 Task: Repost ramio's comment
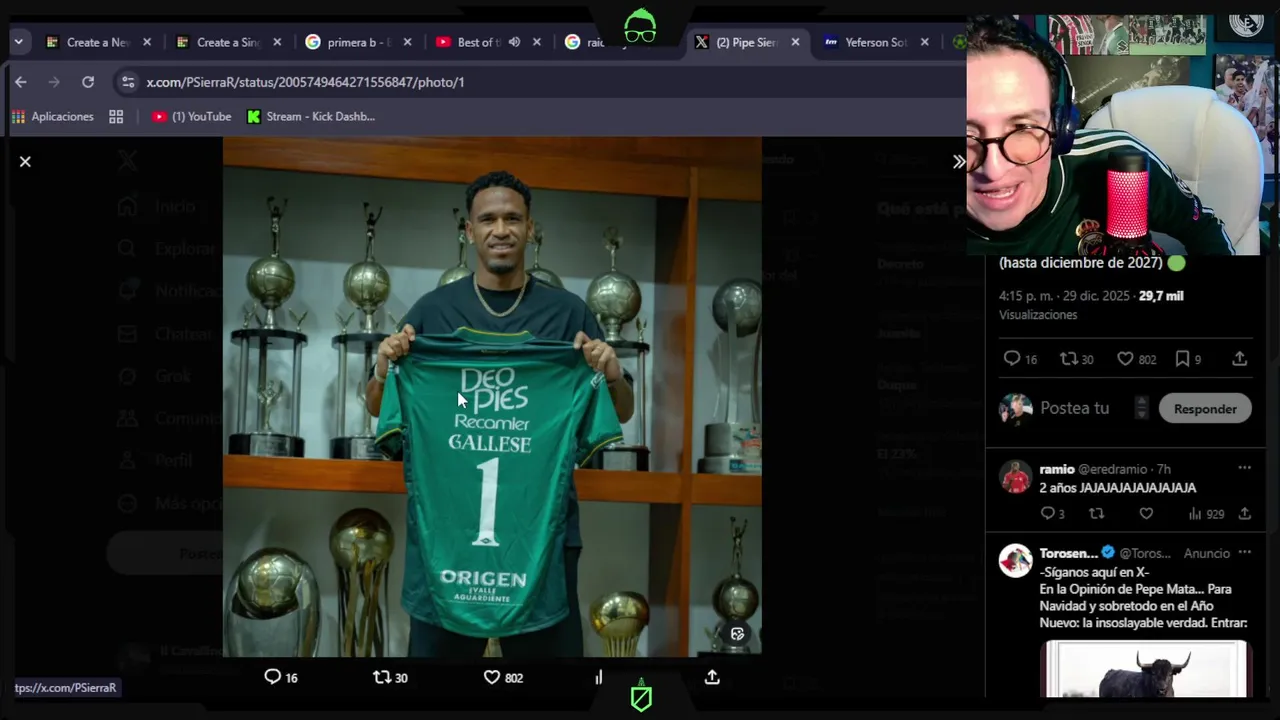click(x=1097, y=514)
